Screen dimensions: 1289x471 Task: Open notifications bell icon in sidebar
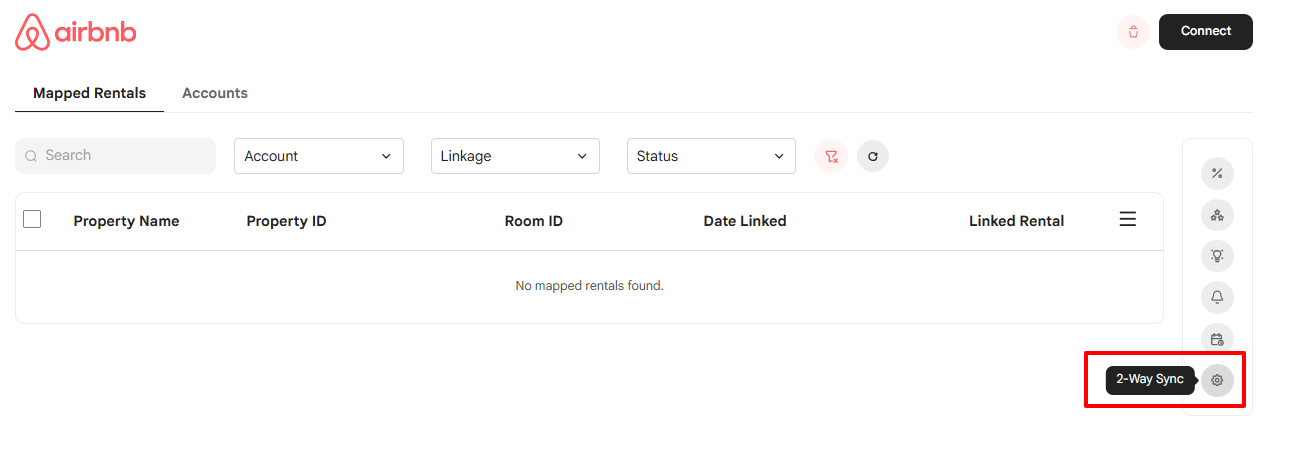tap(1217, 297)
